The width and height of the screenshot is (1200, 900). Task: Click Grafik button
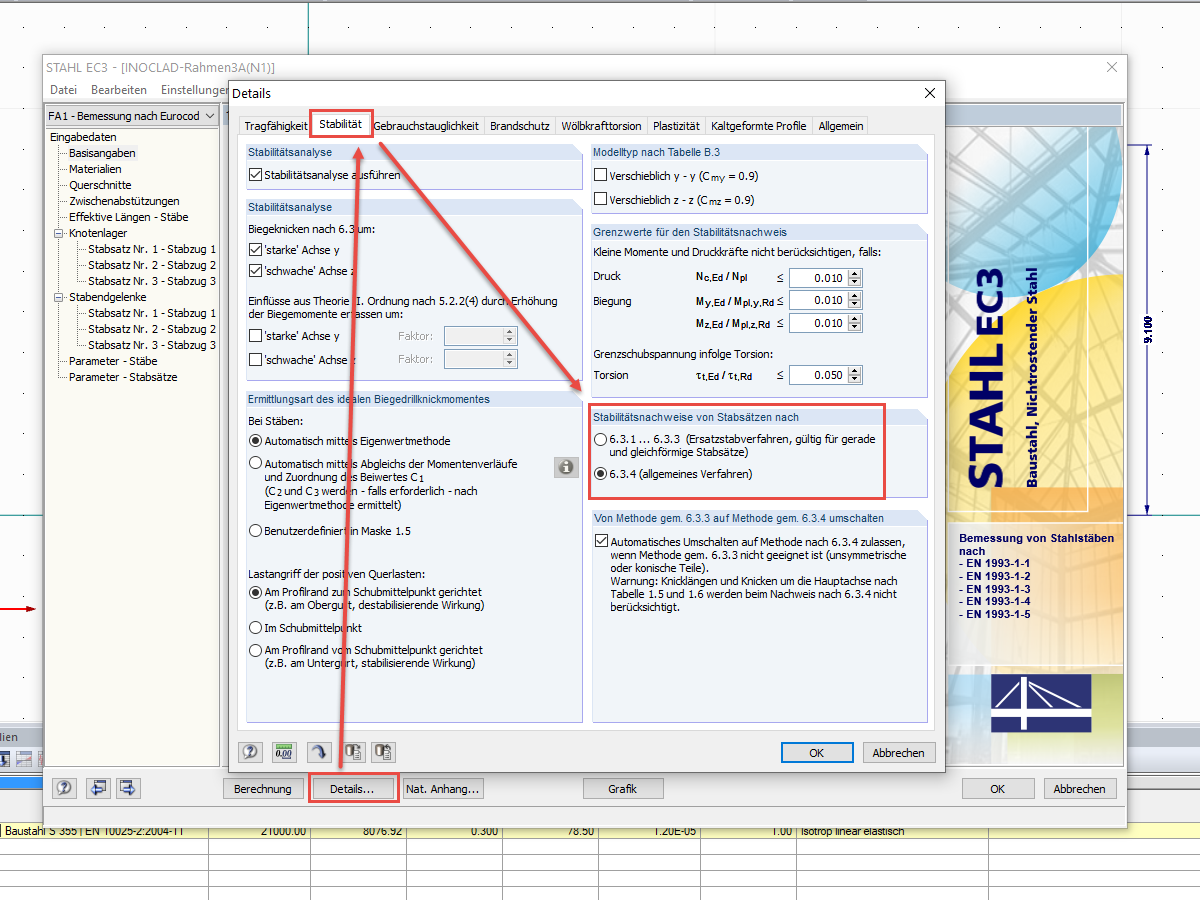click(622, 788)
